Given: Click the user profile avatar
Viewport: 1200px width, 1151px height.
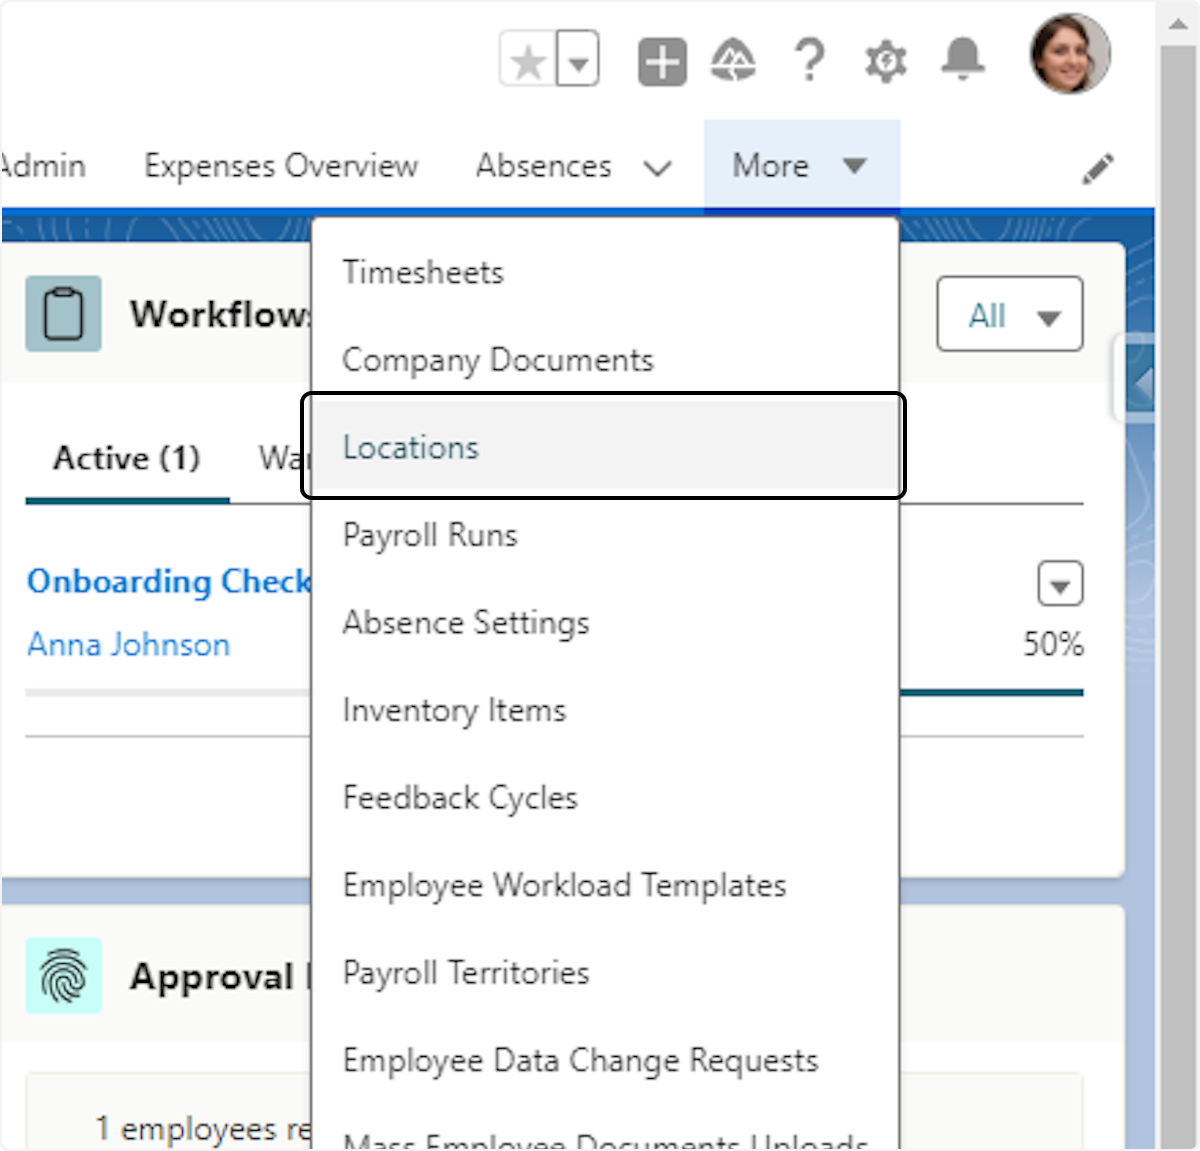Looking at the screenshot, I should tap(1069, 55).
